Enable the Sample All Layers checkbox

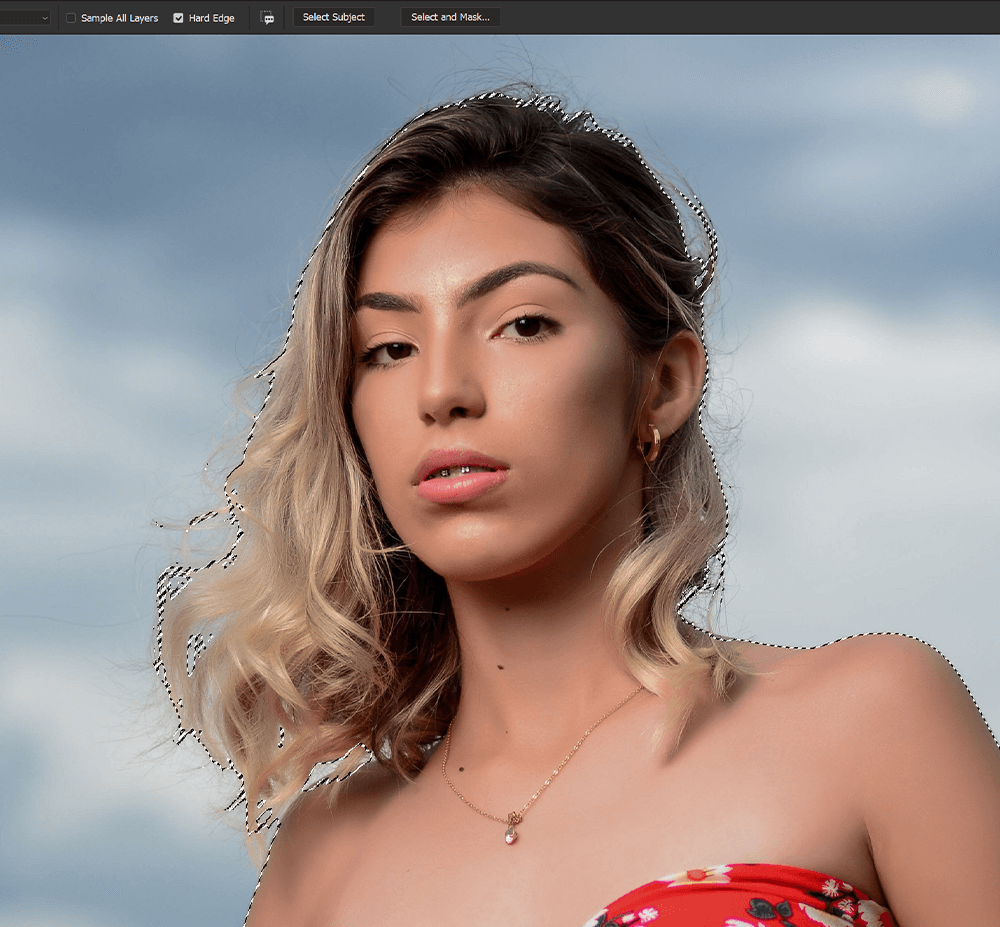tap(71, 18)
